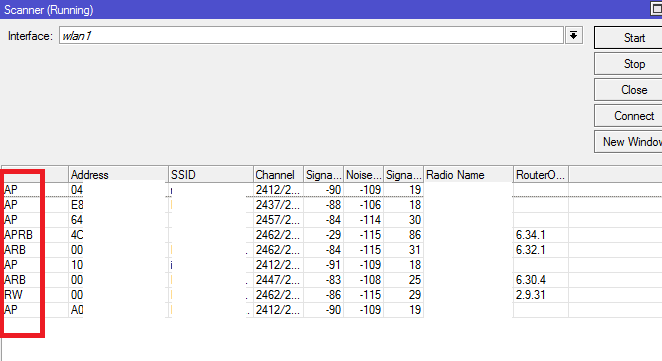Screen dimensions: 662x361
Task: Click the signal value -83 cell
Action: pyautogui.click(x=323, y=280)
